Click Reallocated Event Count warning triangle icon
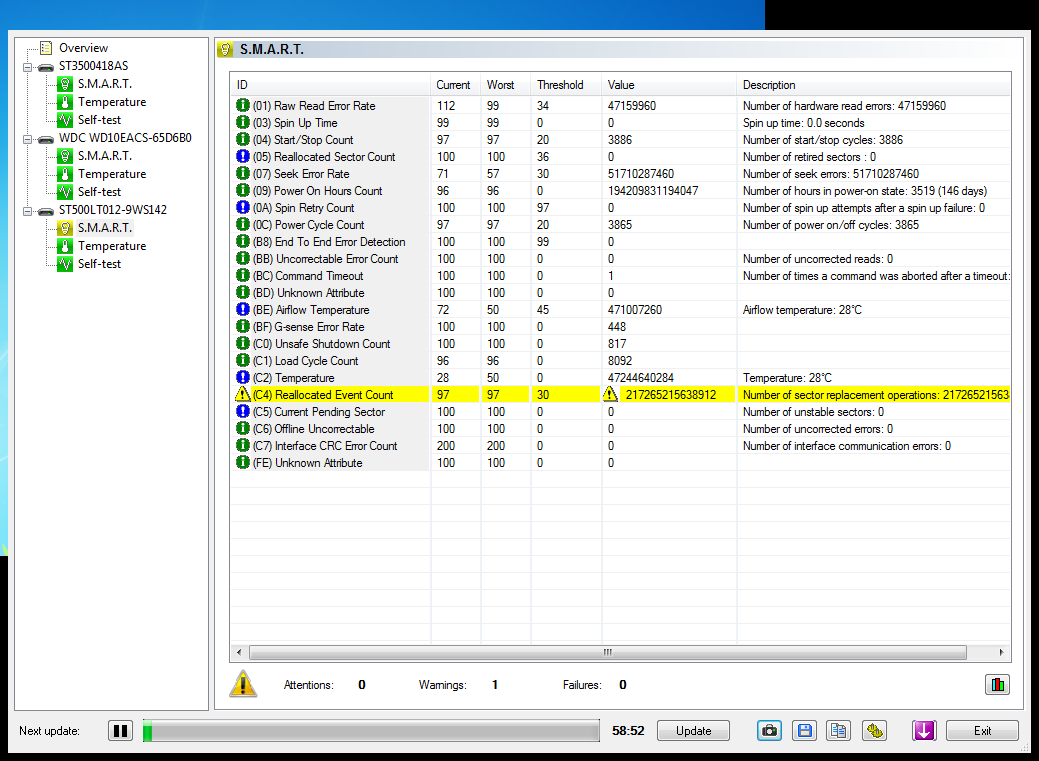This screenshot has height=761, width=1039. (x=242, y=395)
